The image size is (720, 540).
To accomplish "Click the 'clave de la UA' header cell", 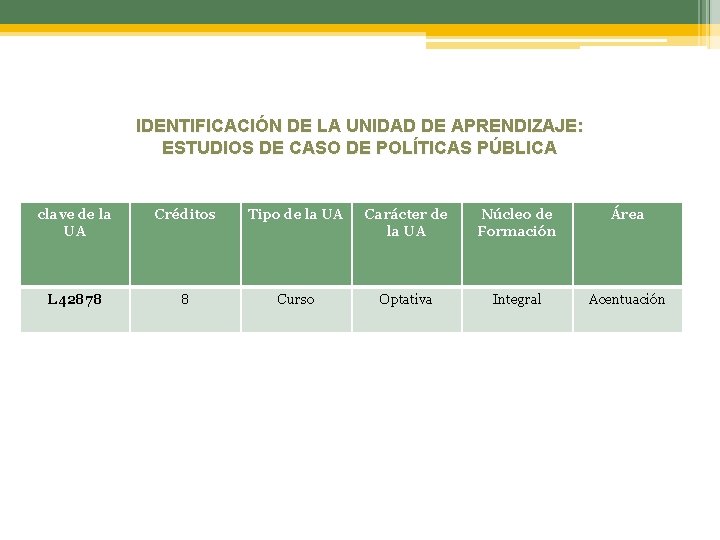I will tap(75, 244).
